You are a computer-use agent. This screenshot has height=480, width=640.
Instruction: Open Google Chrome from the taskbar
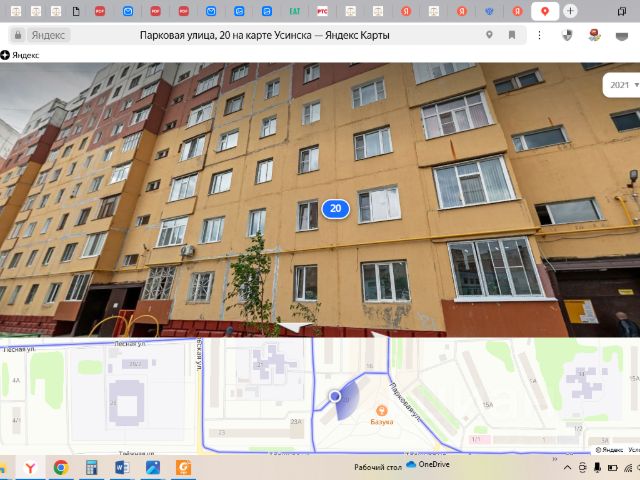tap(61, 468)
